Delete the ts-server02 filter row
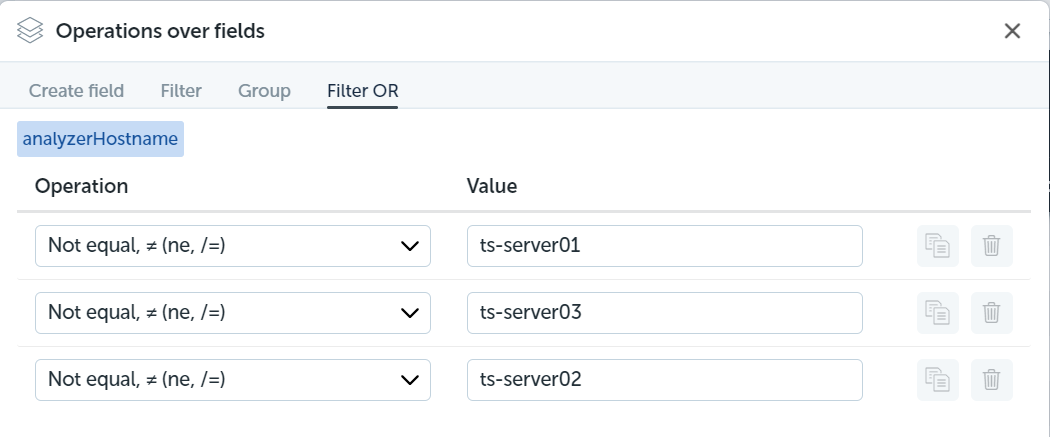Image resolution: width=1050 pixels, height=437 pixels. [x=991, y=379]
